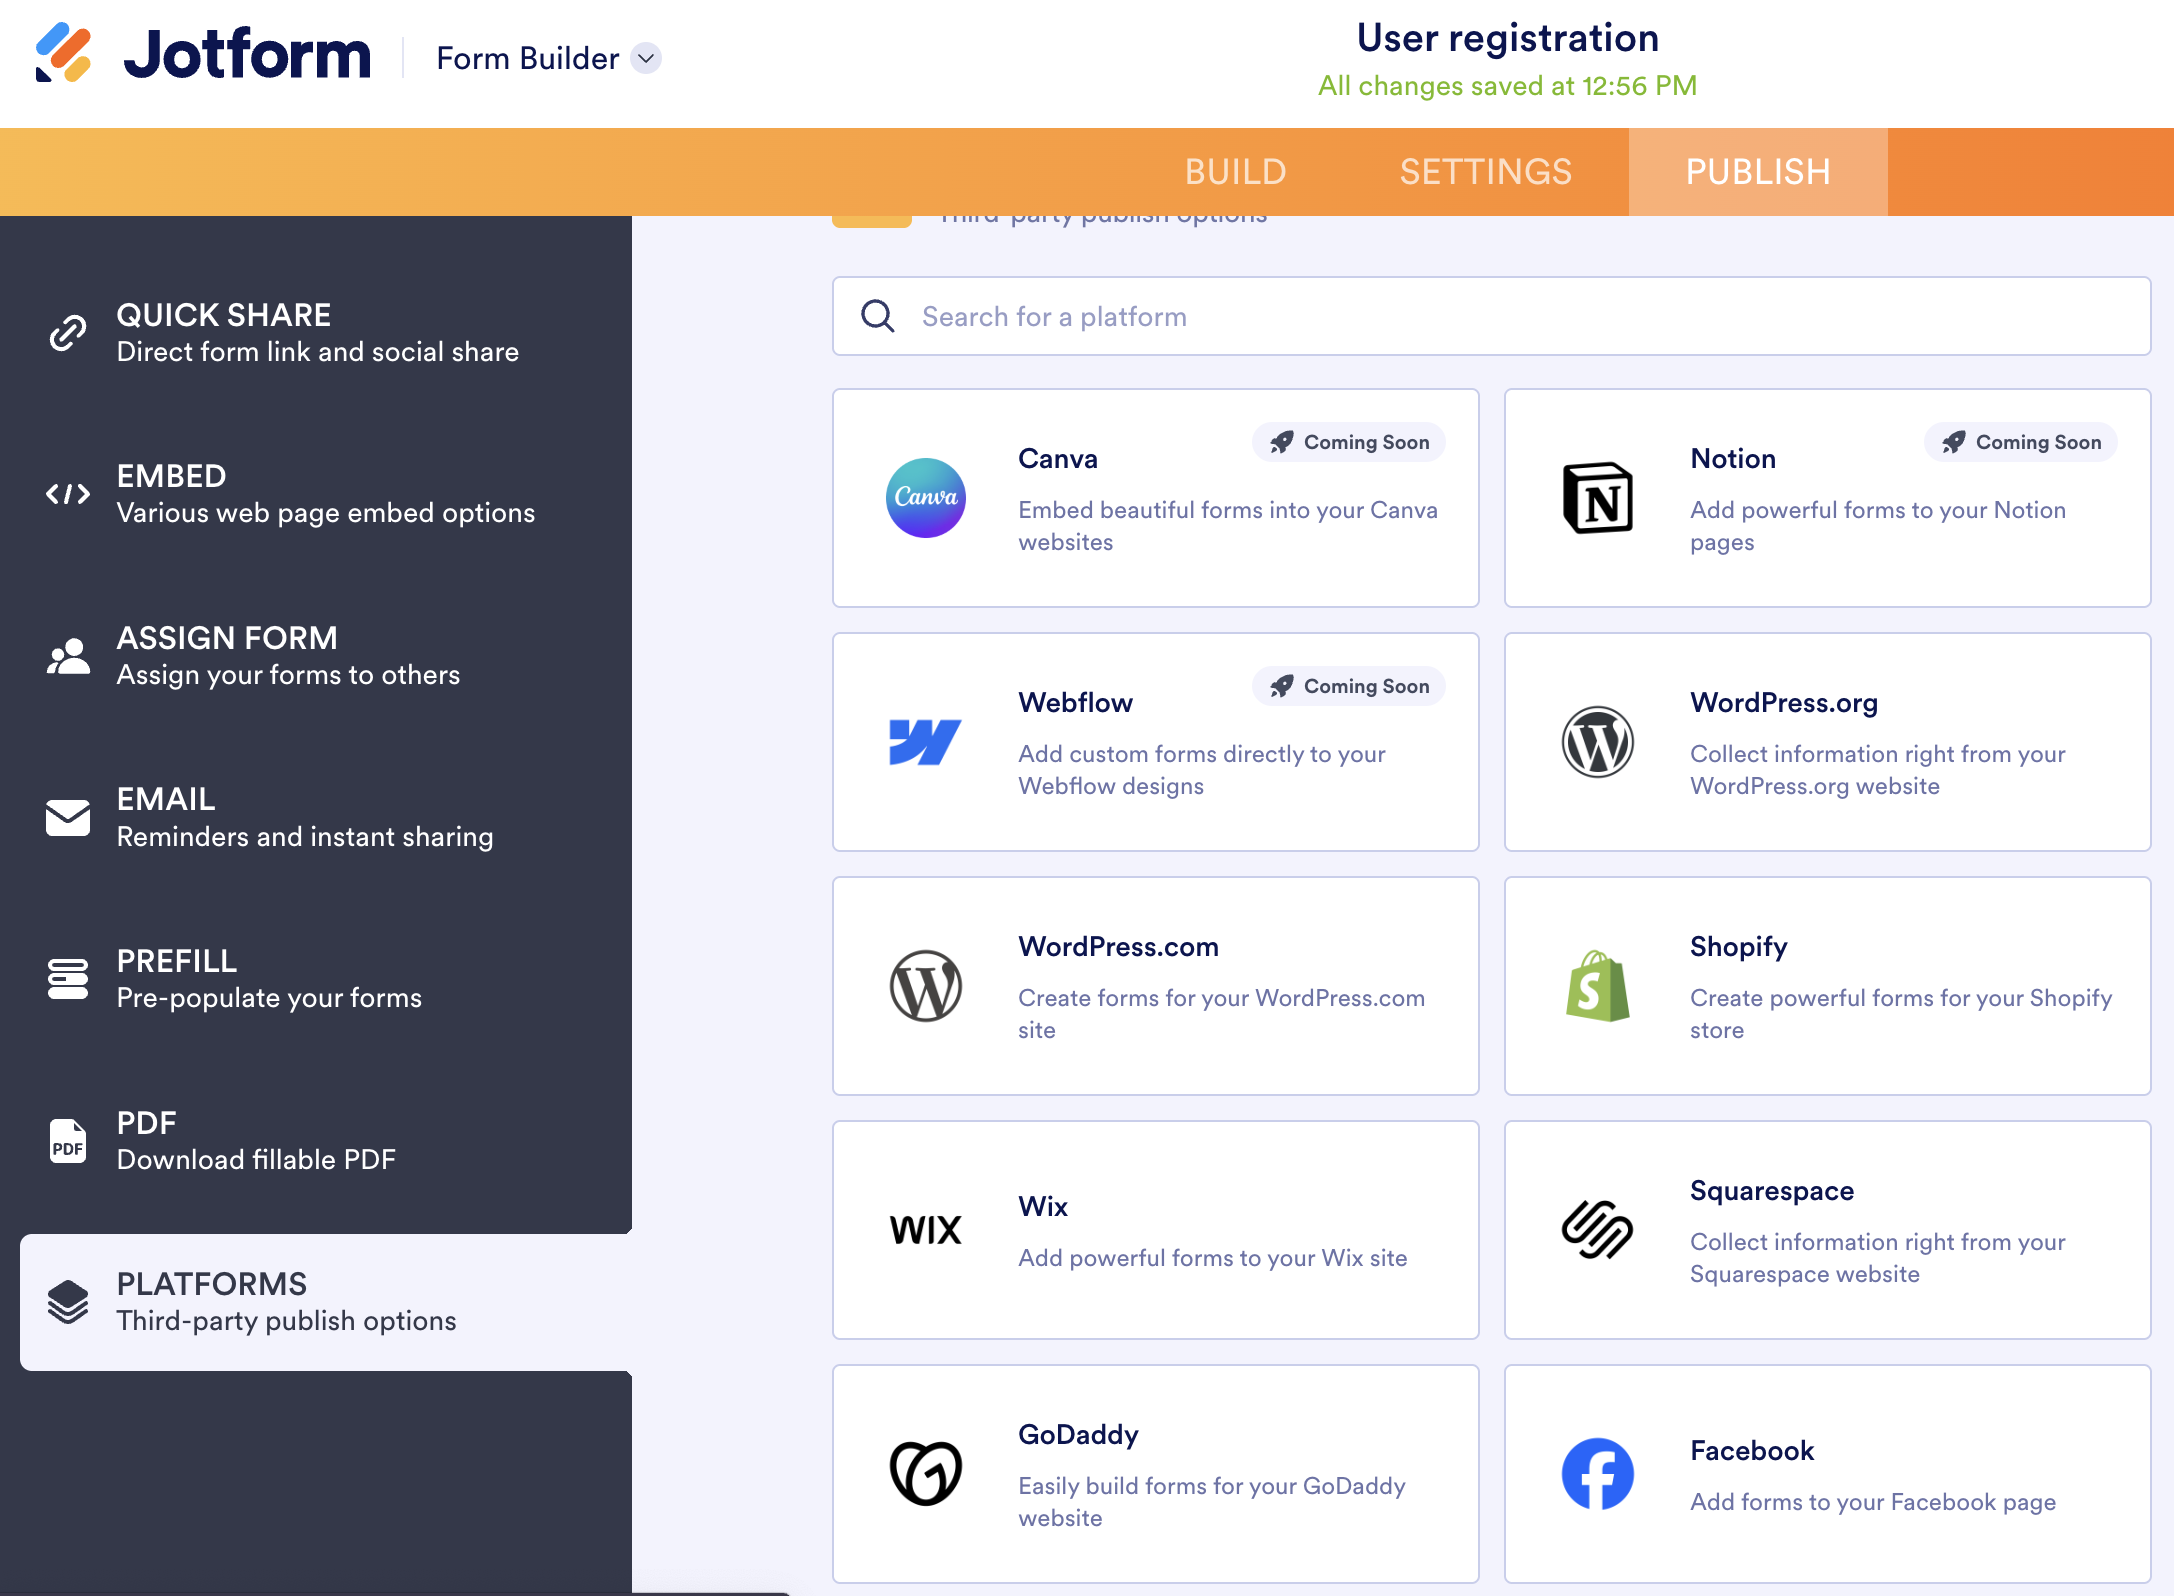Click the WordPress.org logo icon
Image resolution: width=2174 pixels, height=1596 pixels.
tap(1598, 742)
